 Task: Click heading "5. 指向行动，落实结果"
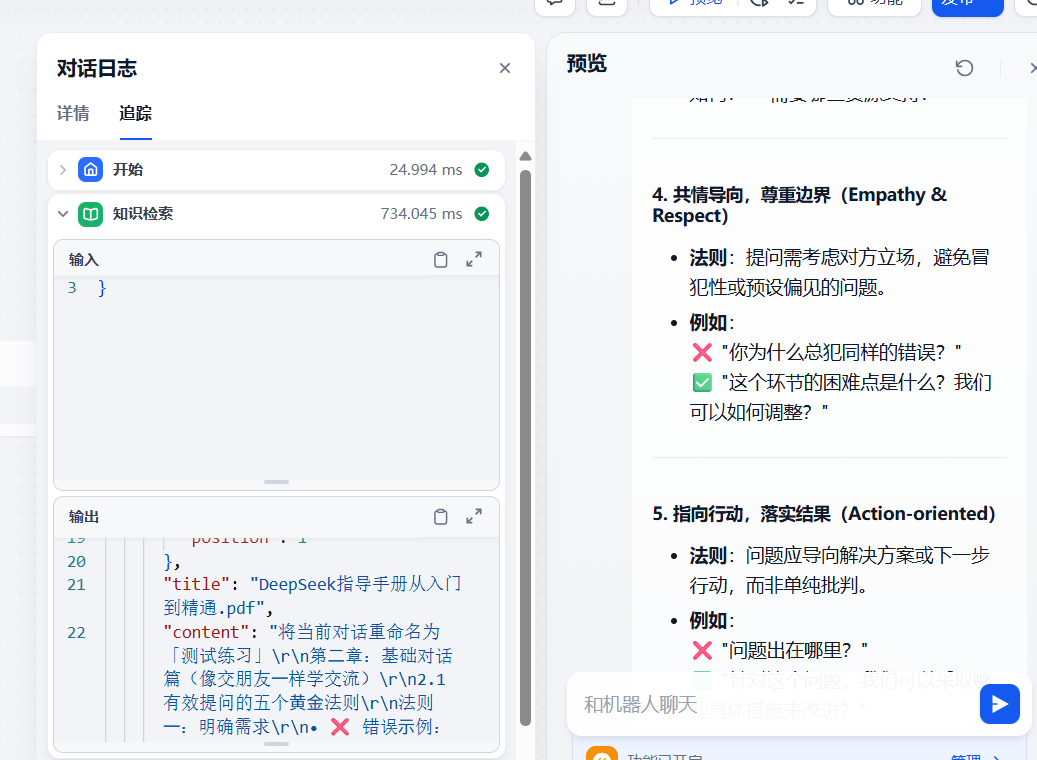pos(823,514)
